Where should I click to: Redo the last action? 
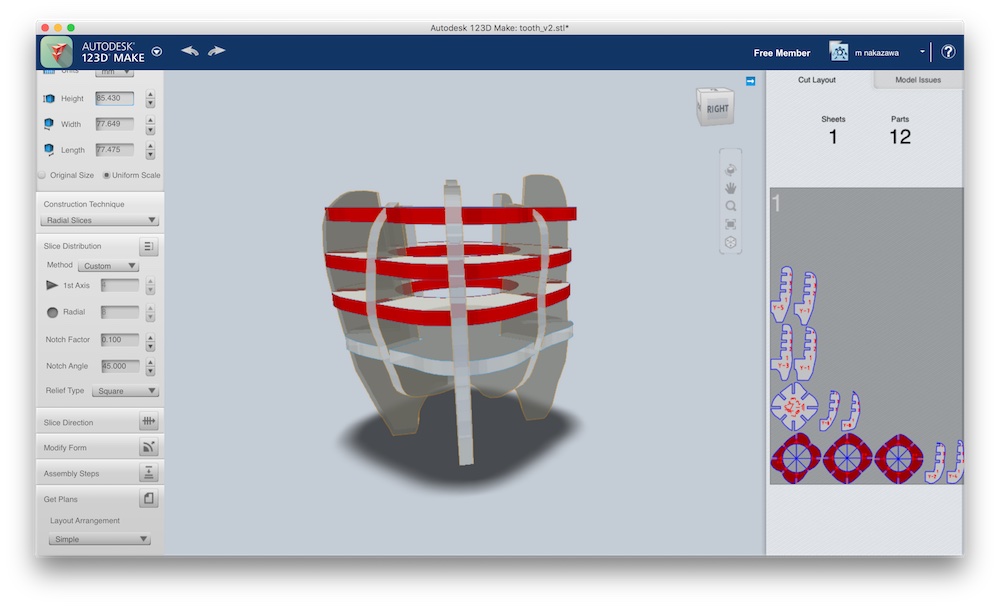point(217,50)
